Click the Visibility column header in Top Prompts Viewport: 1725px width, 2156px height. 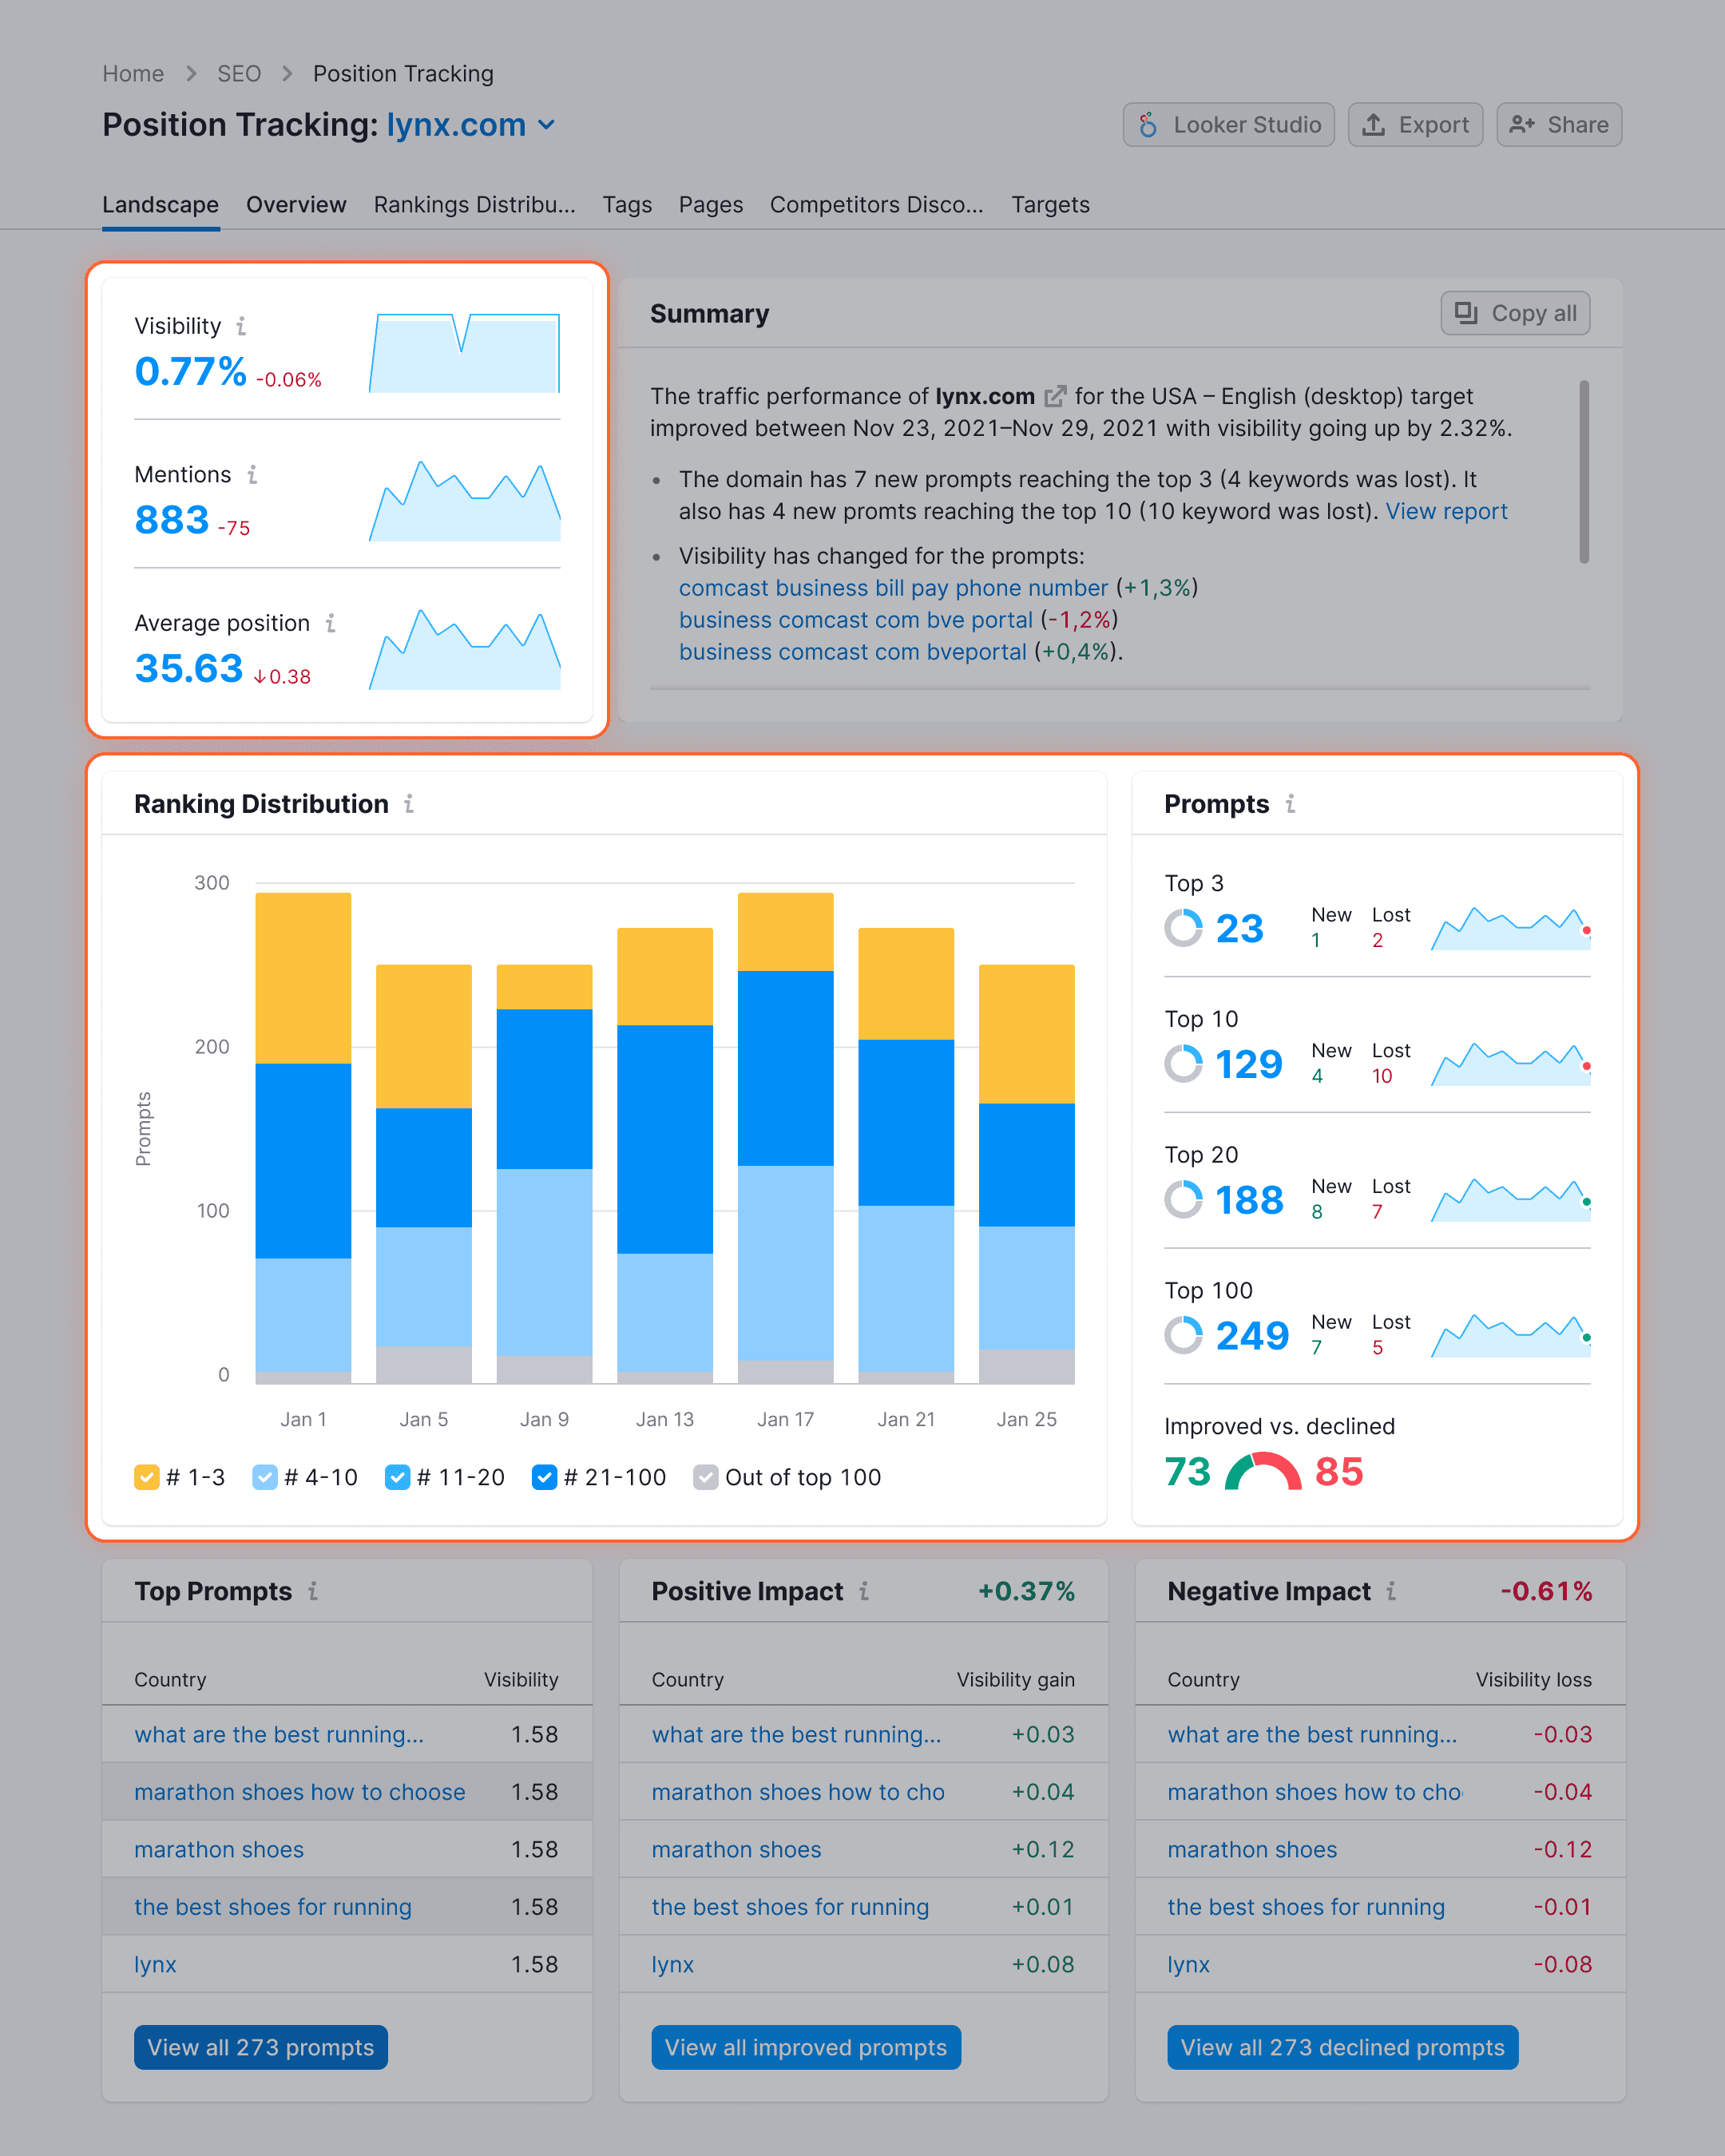(521, 1679)
